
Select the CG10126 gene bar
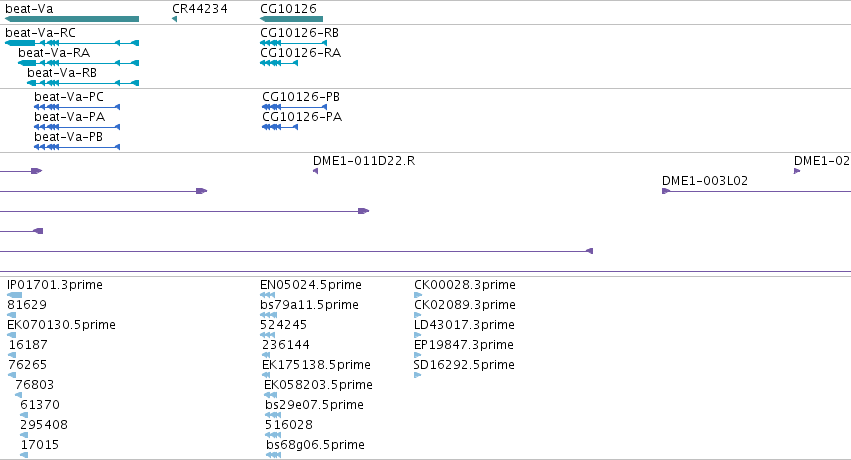tap(291, 19)
